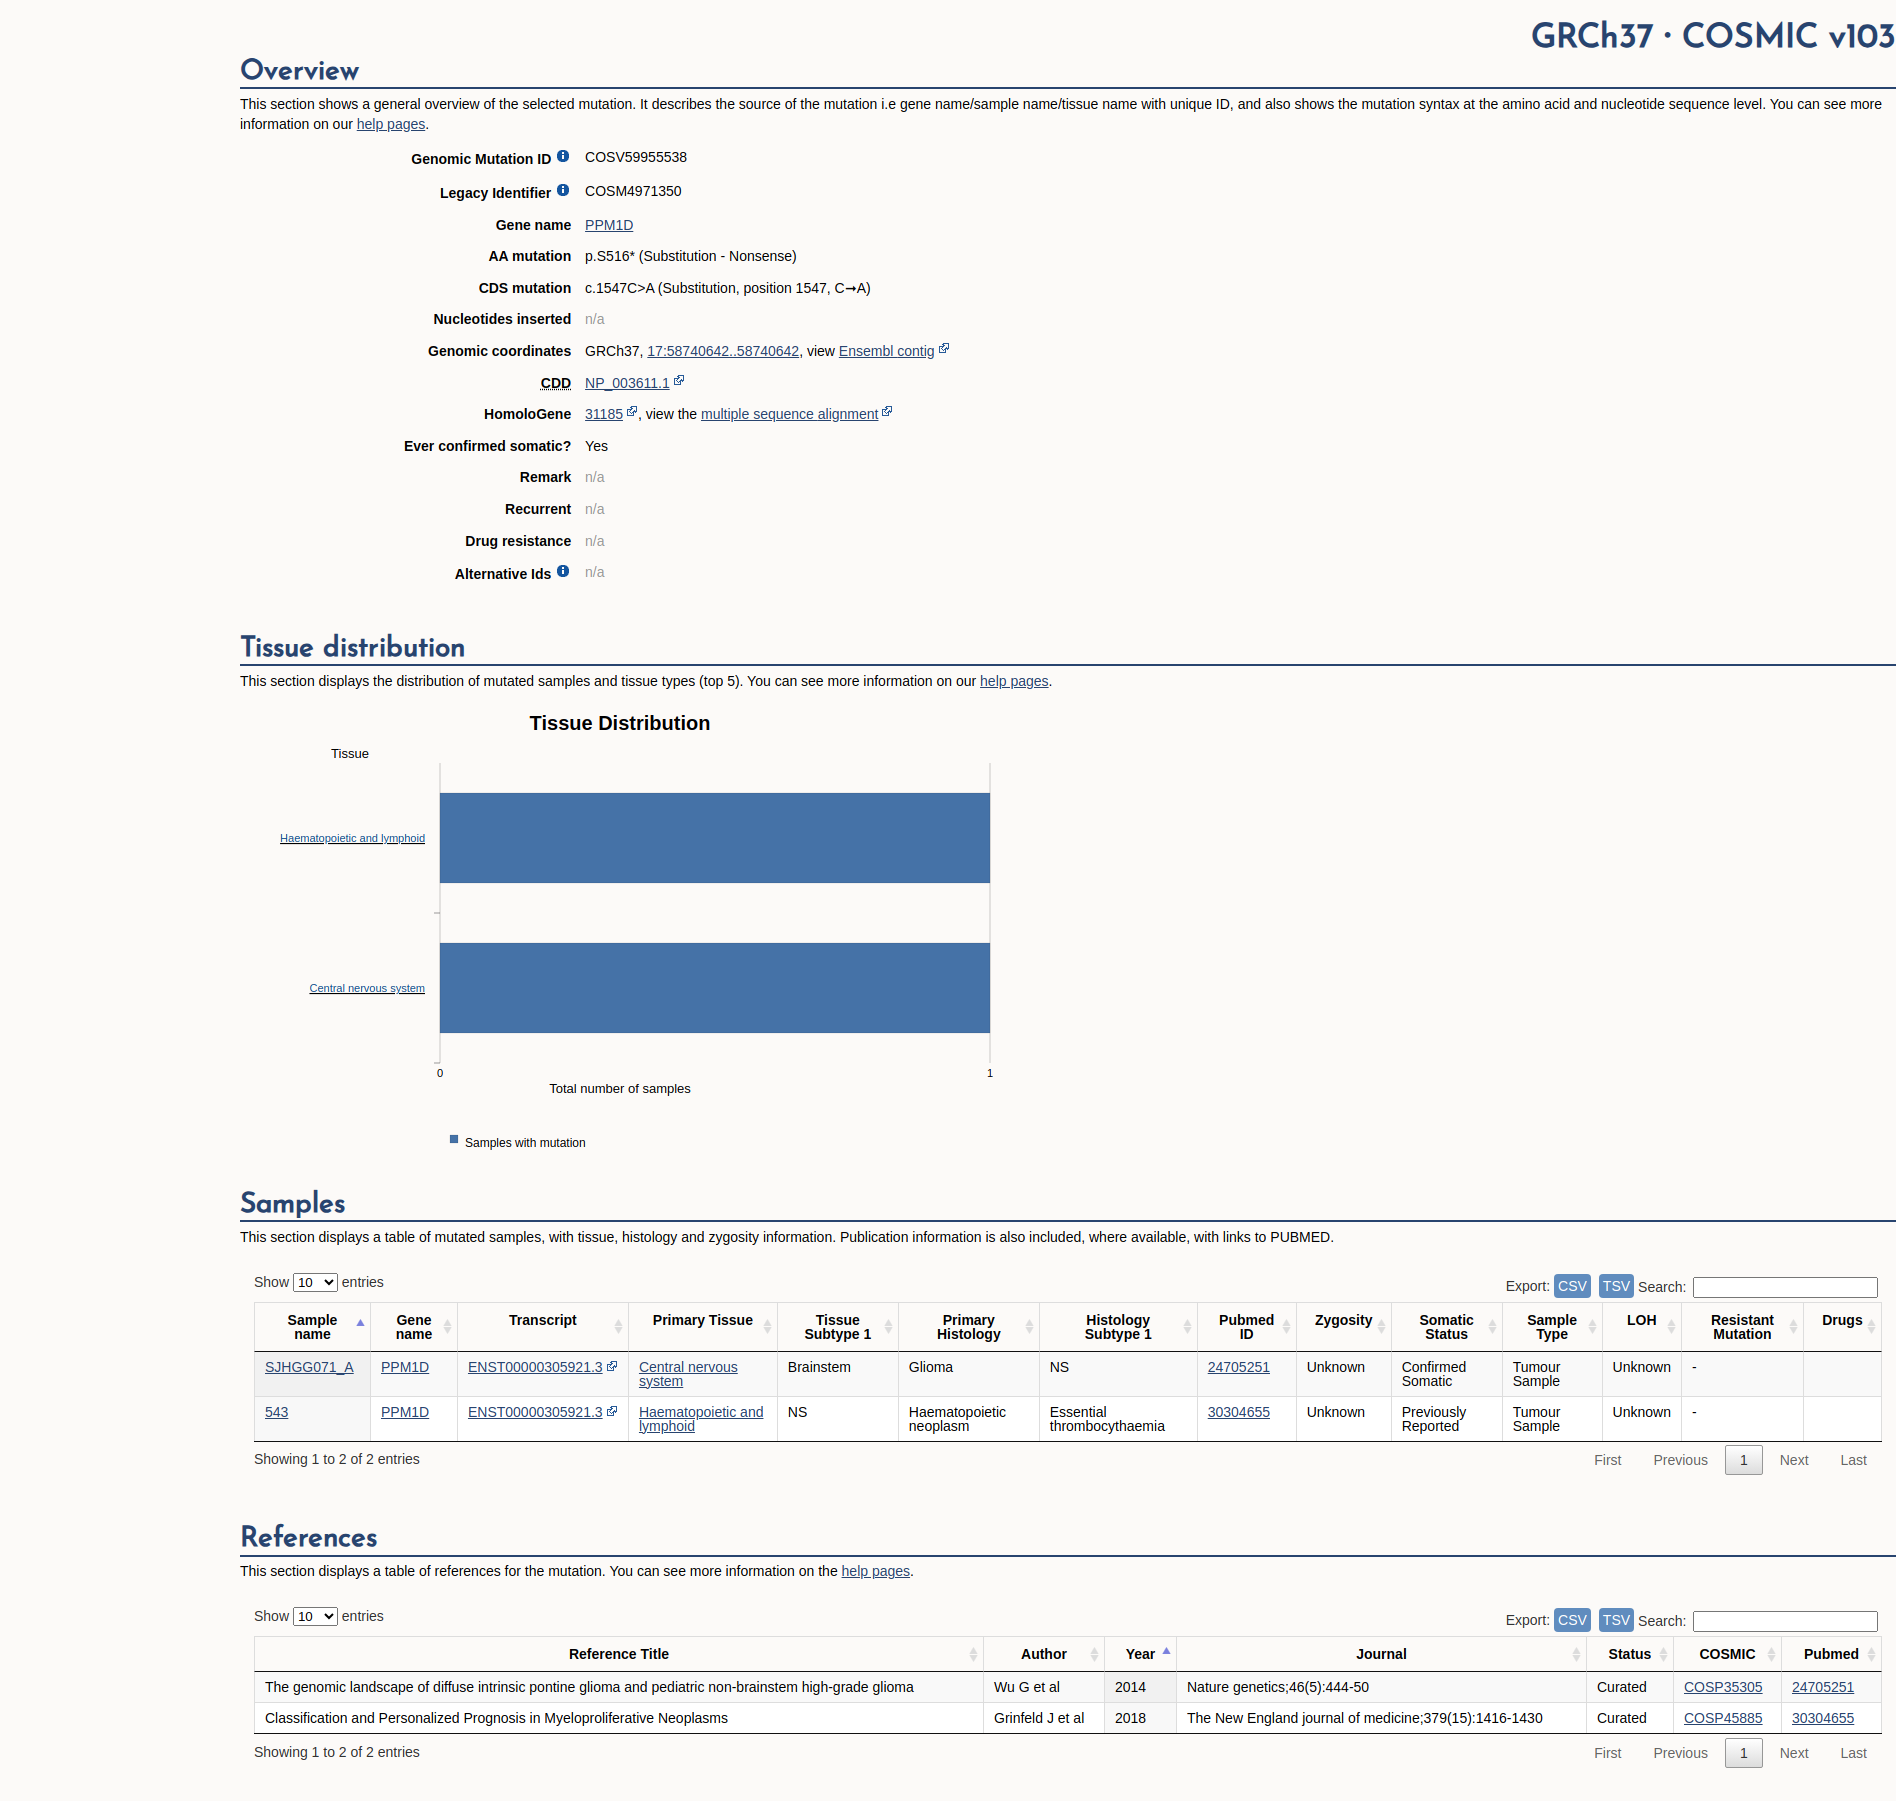Open help pages link in Tissue distribution
The width and height of the screenshot is (1896, 1801).
pyautogui.click(x=1014, y=681)
